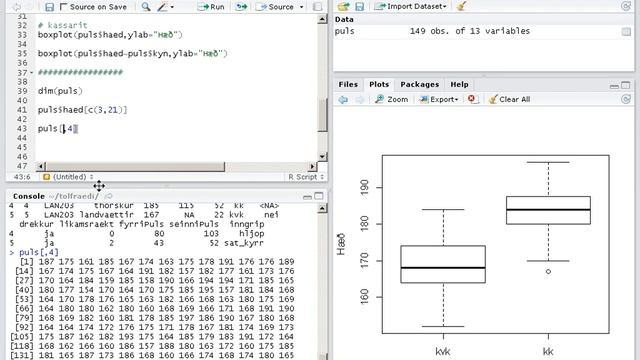
Task: Show the previous plot arrow
Action: click(x=343, y=99)
